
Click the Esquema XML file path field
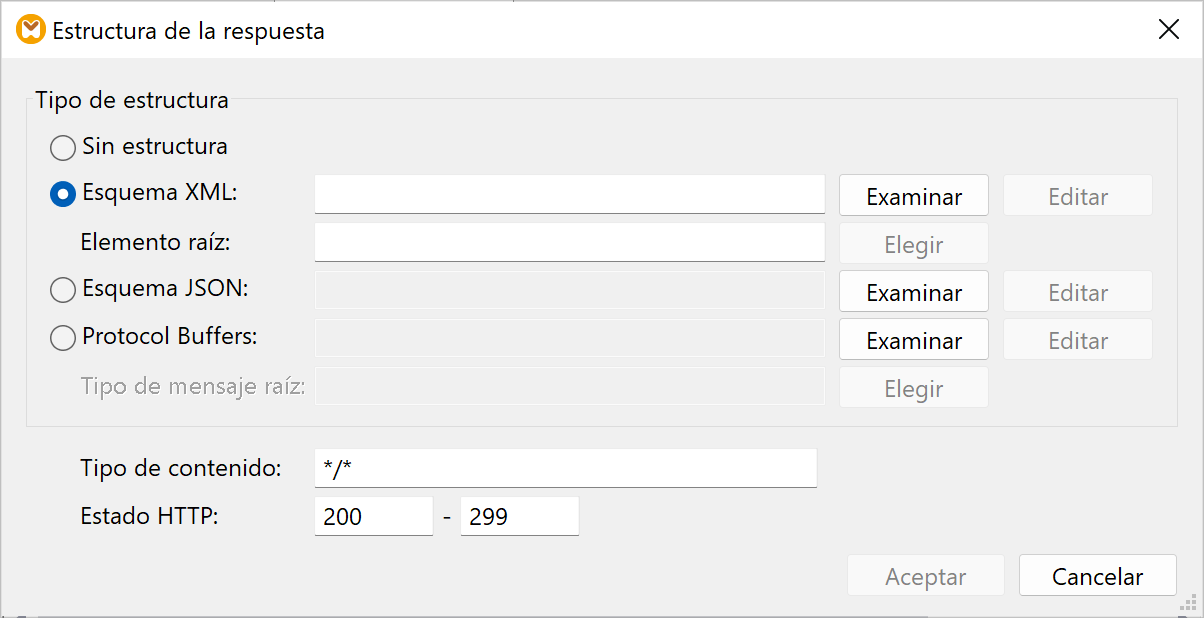(569, 194)
